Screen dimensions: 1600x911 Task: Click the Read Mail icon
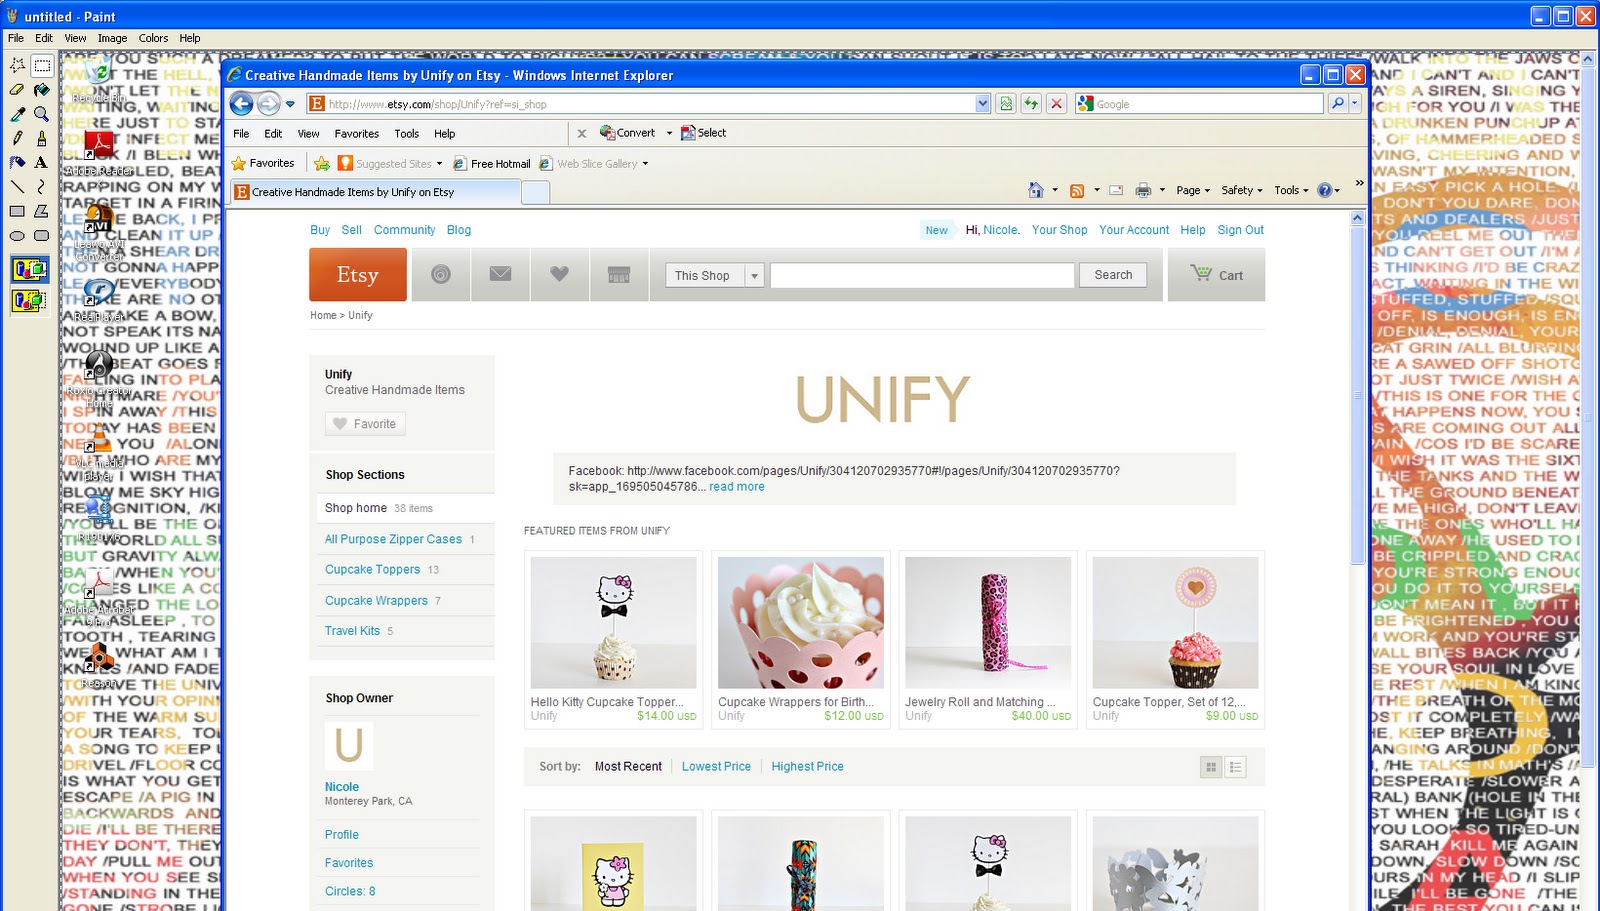1116,190
